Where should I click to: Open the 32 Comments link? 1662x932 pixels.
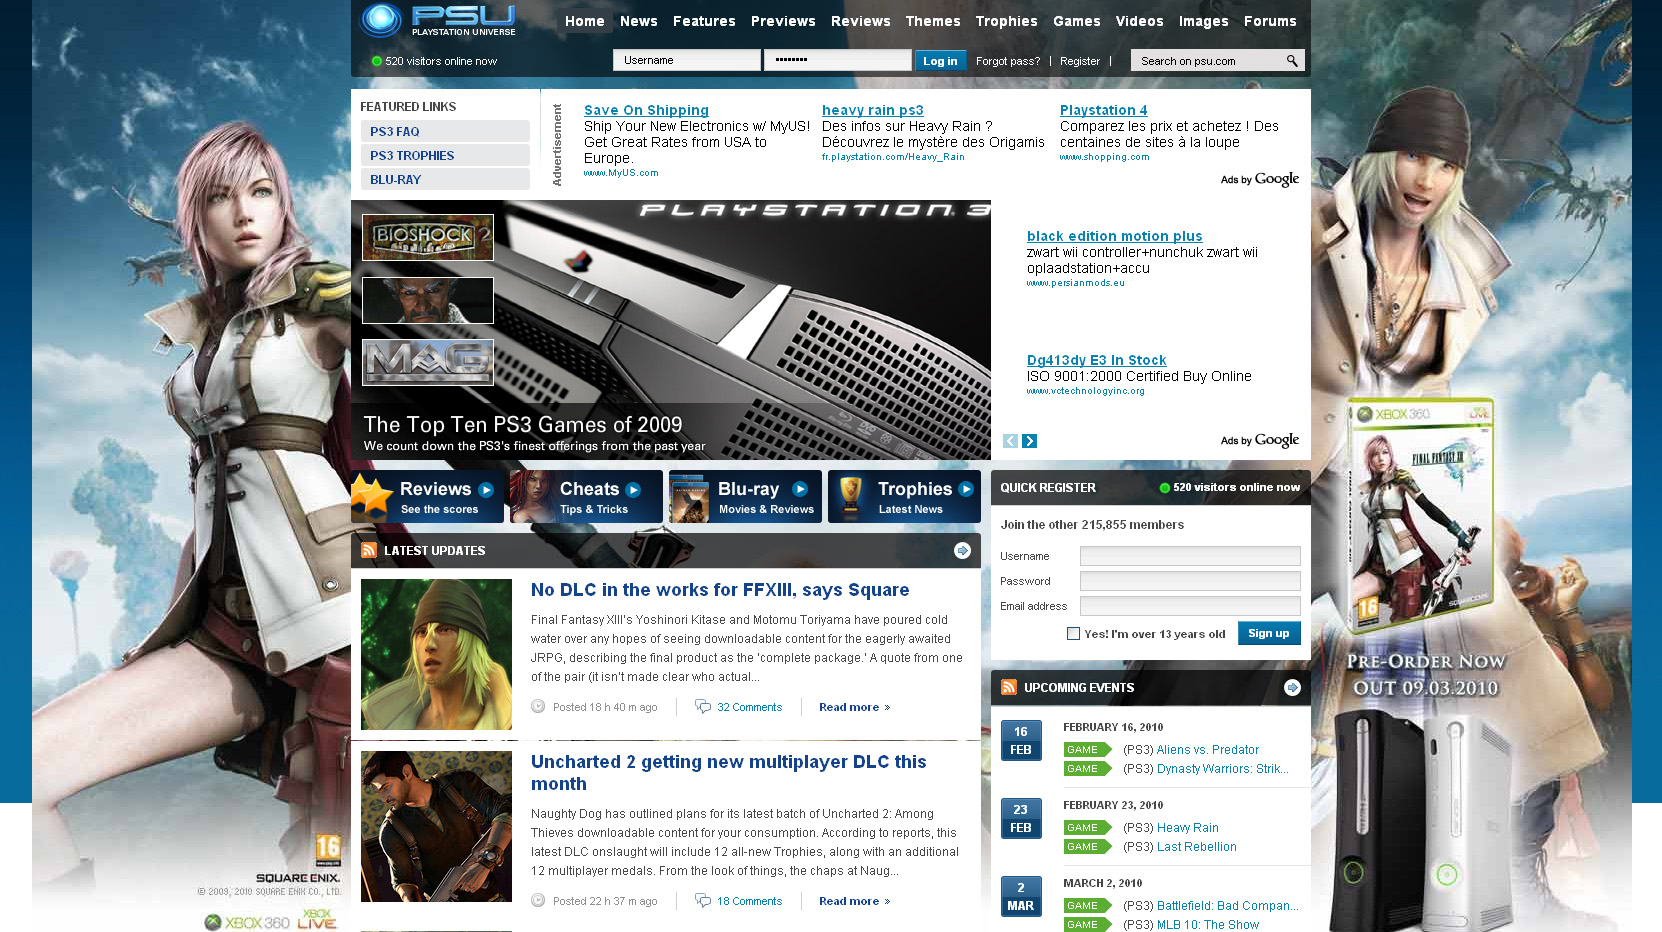pyautogui.click(x=749, y=707)
